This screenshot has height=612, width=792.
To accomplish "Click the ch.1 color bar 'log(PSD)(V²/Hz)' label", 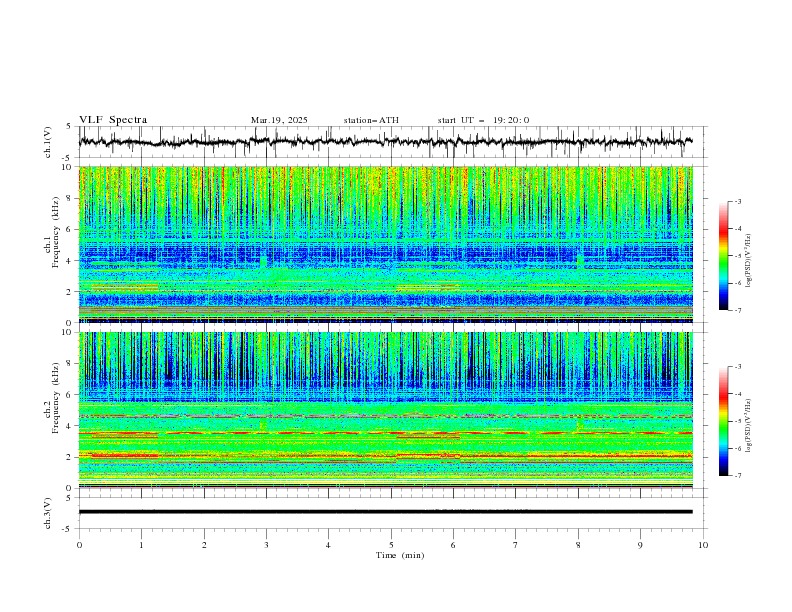I will pyautogui.click(x=749, y=261).
